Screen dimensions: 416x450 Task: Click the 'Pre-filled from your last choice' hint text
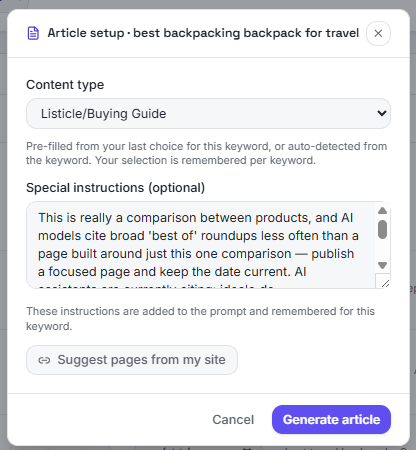tap(207, 153)
